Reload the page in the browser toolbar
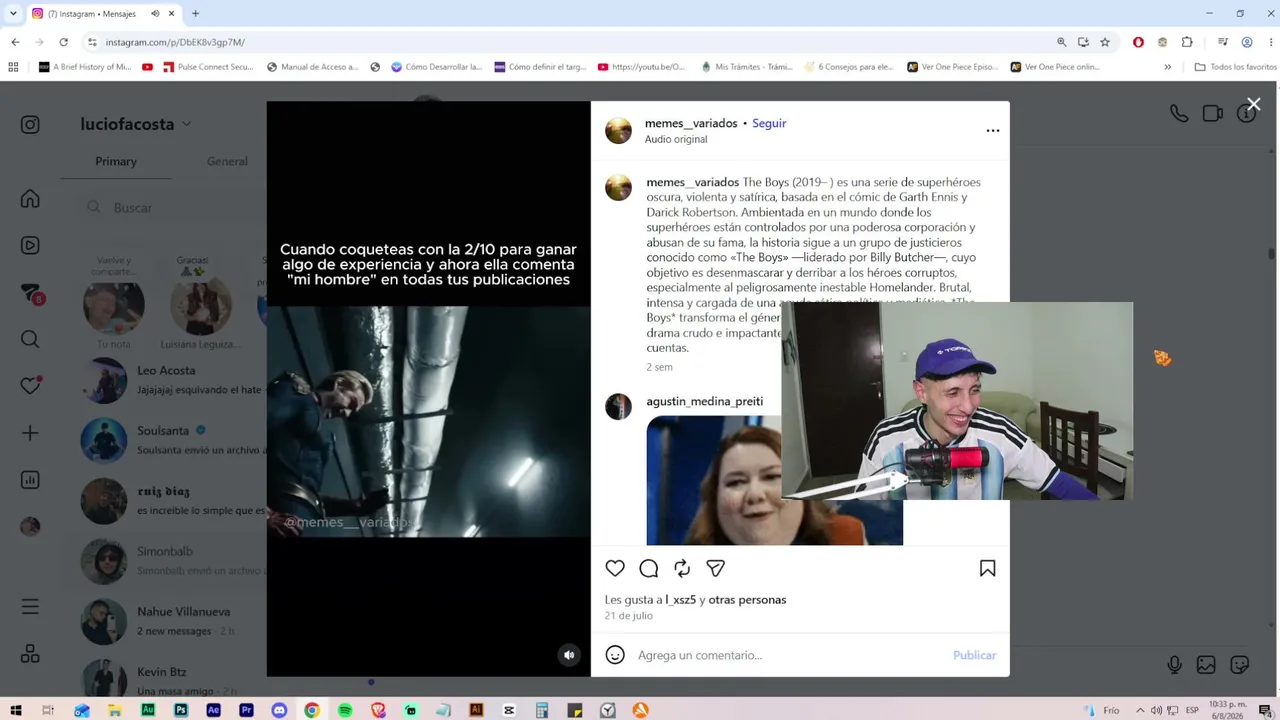 click(x=63, y=42)
